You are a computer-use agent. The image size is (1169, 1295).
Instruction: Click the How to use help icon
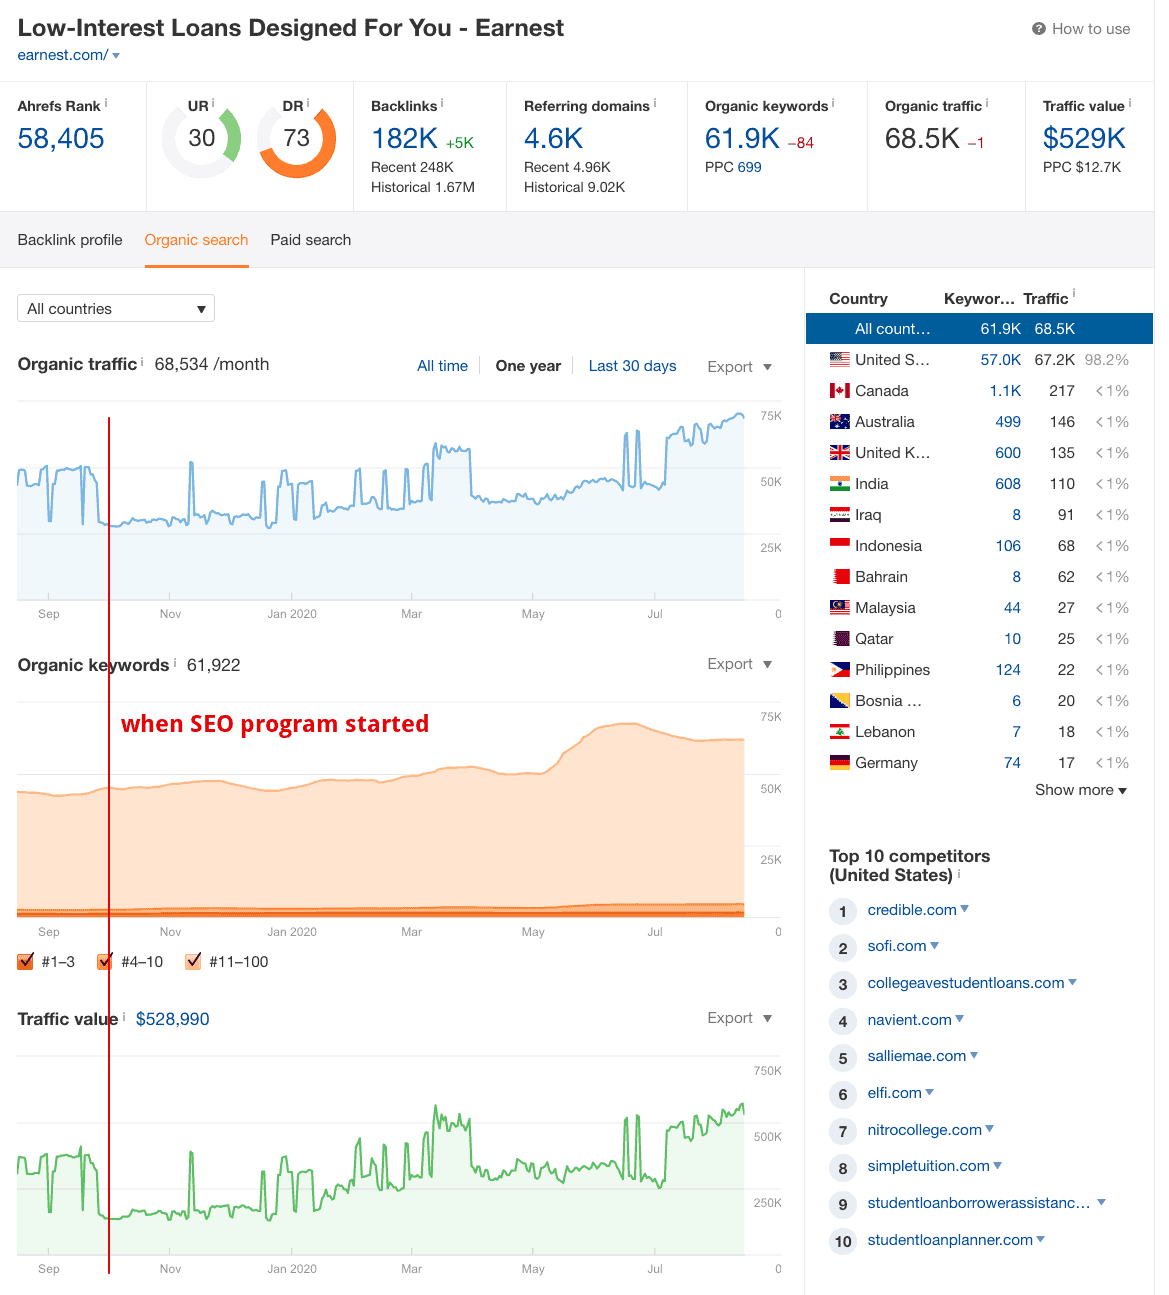(x=1039, y=29)
